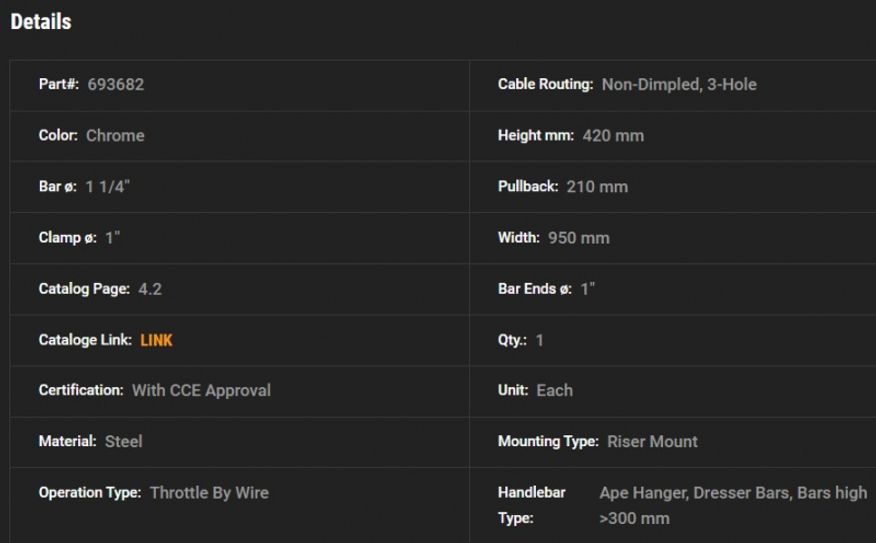The image size is (876, 543).
Task: Open the orange catalogue LINK
Action: tap(156, 340)
